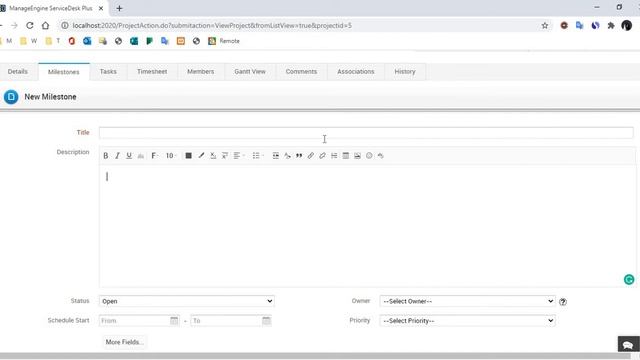Open the browser profile avatar
Viewport: 640px width, 360px height.
click(627, 25)
